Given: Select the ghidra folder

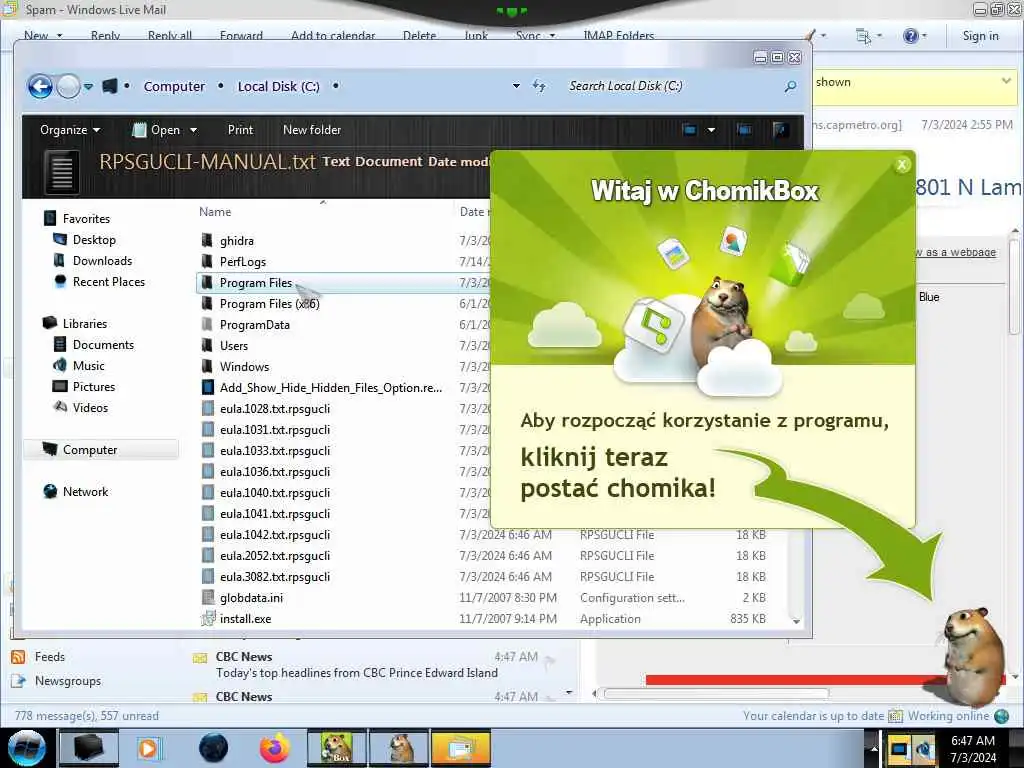Looking at the screenshot, I should click(236, 241).
